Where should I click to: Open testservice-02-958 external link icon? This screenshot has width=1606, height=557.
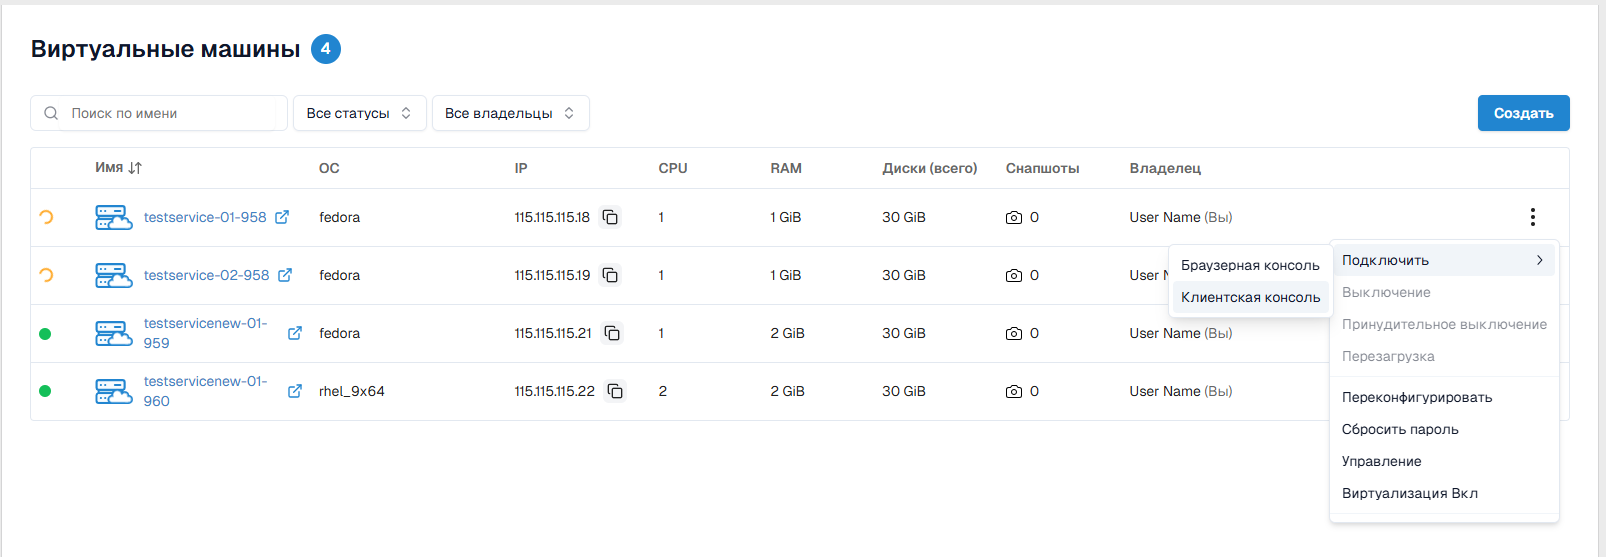tap(285, 275)
